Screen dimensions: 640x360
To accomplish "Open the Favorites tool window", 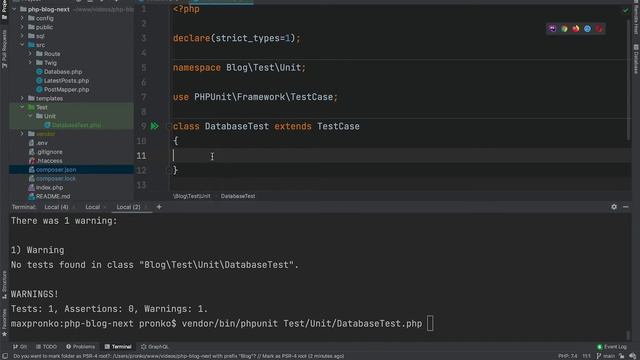I will pyautogui.click(x=4, y=322).
